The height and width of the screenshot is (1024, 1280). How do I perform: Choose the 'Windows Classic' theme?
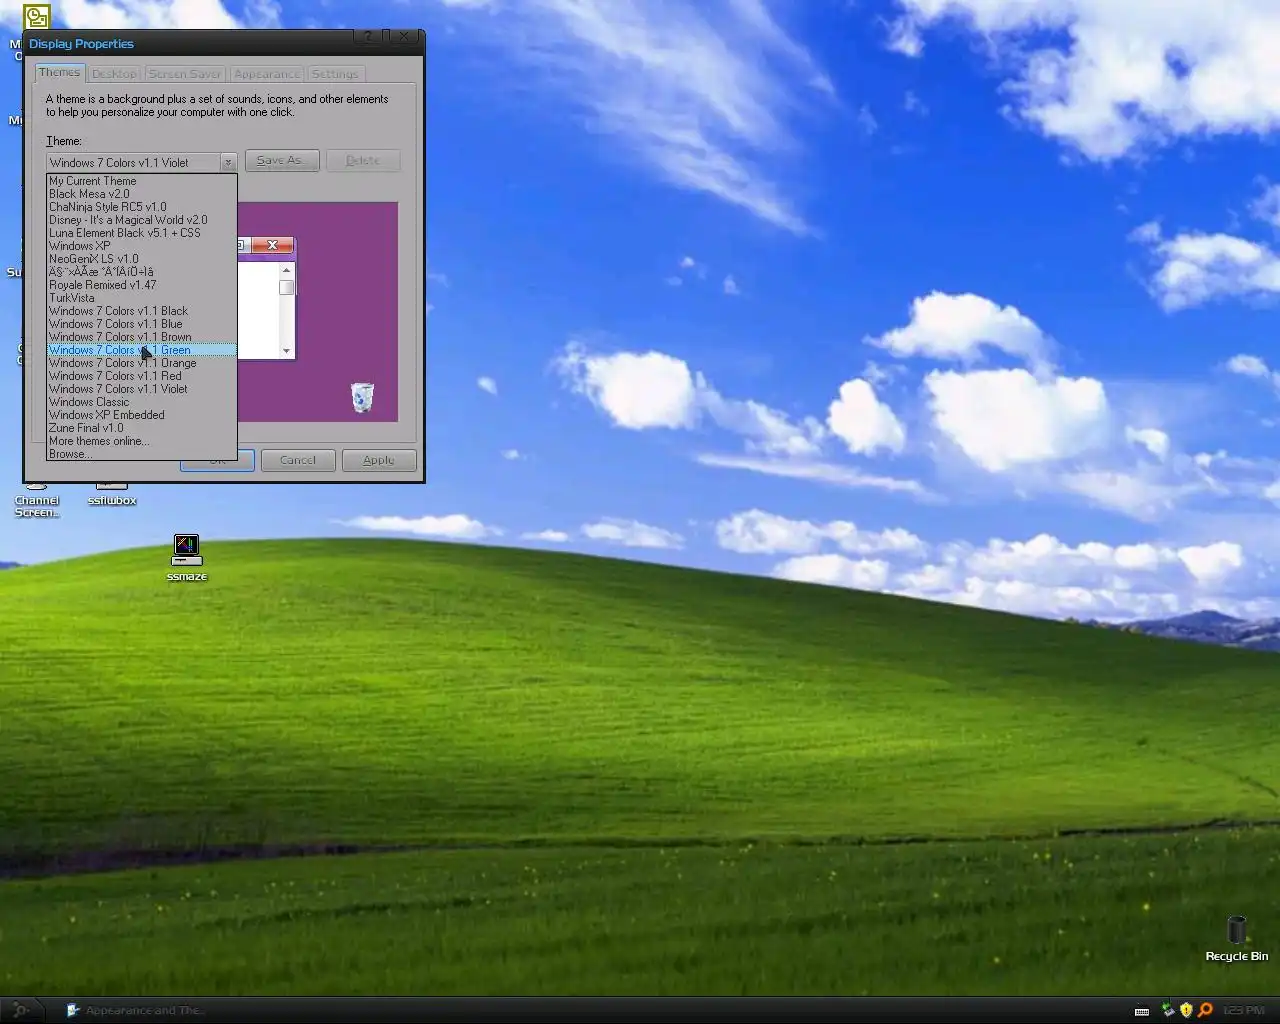tap(142, 402)
